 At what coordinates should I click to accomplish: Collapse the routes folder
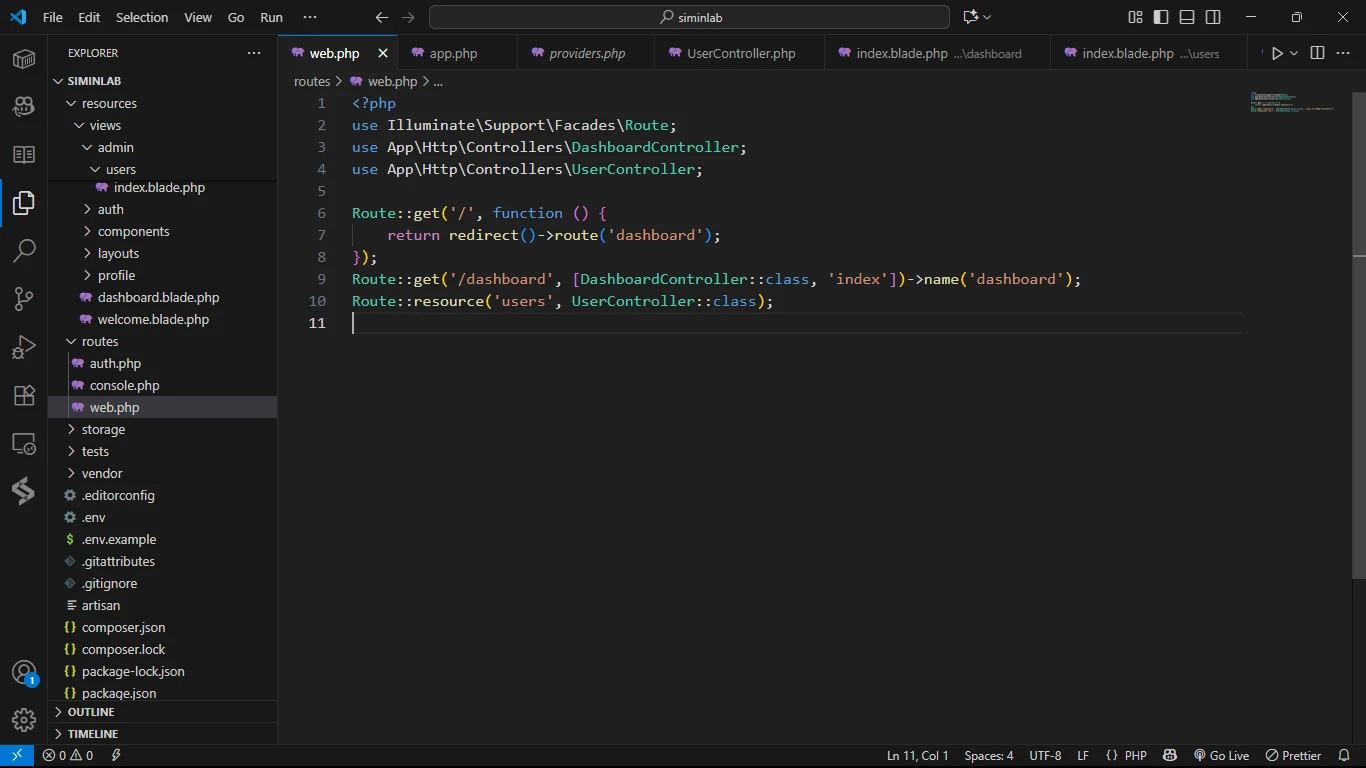pyautogui.click(x=99, y=341)
